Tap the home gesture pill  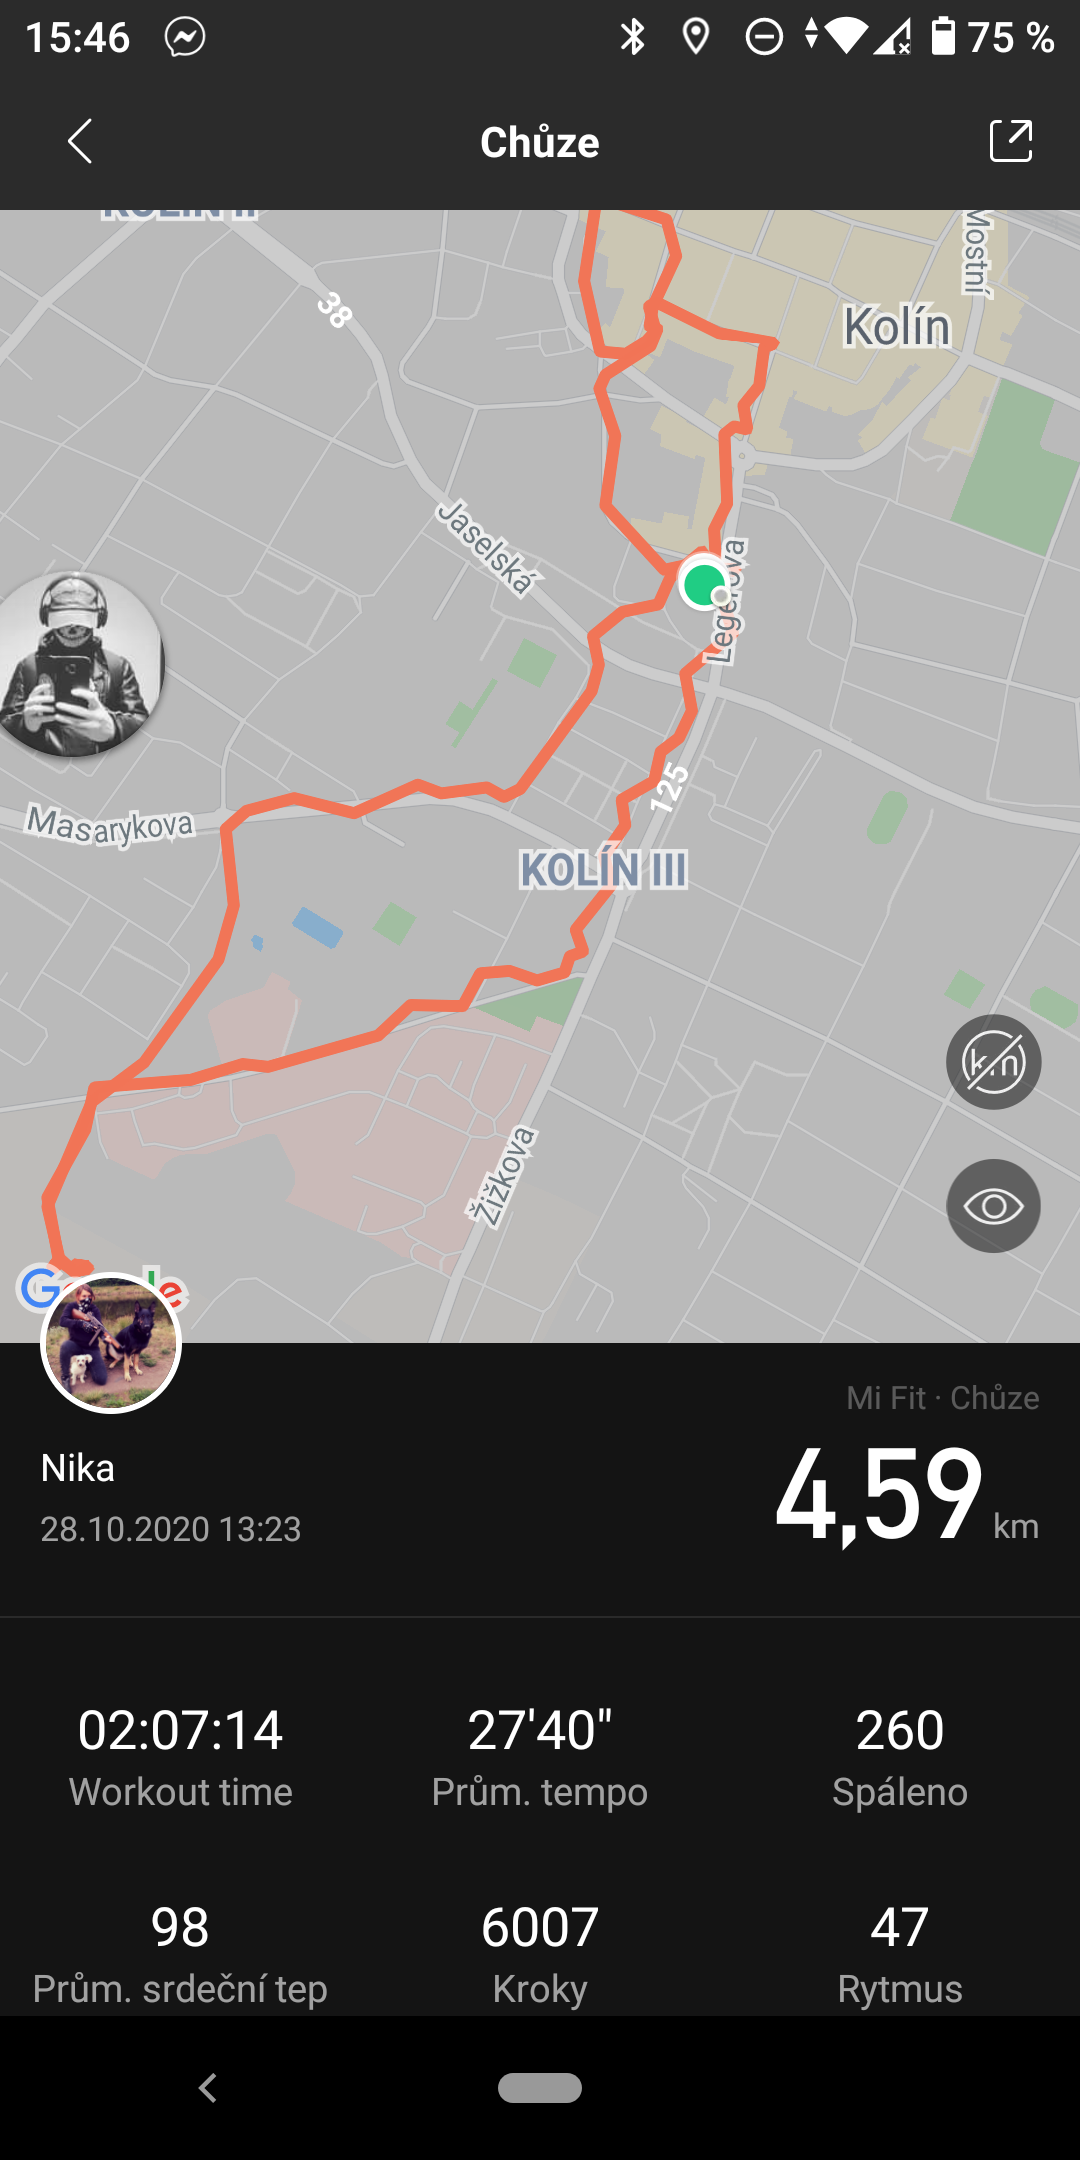click(x=540, y=2088)
